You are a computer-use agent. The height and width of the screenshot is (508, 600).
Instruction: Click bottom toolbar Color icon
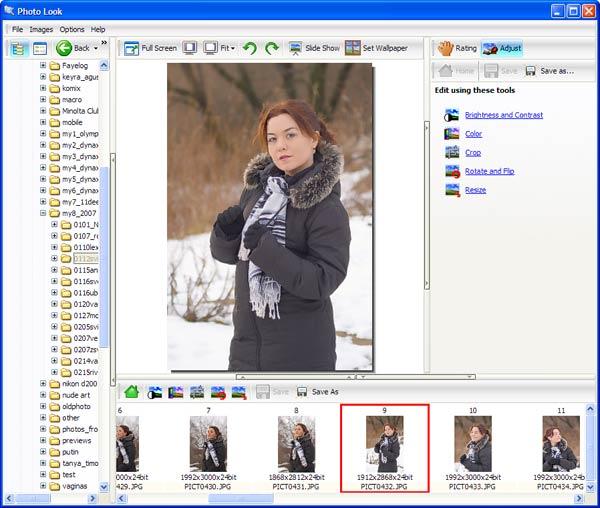click(176, 392)
